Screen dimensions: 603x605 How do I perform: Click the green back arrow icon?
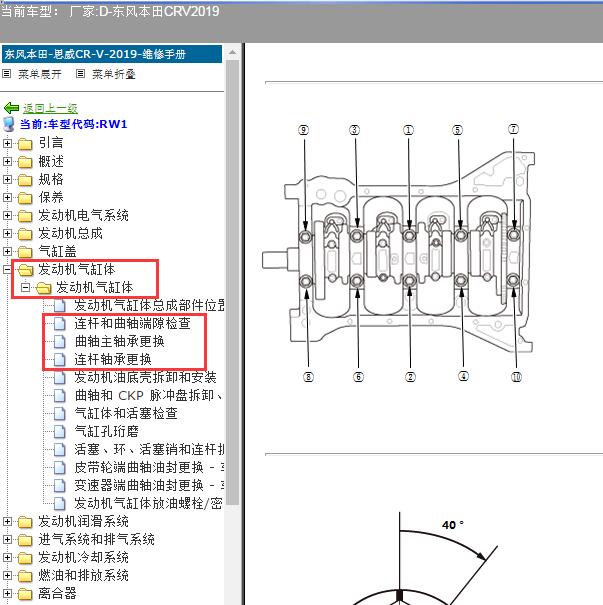(x=11, y=108)
